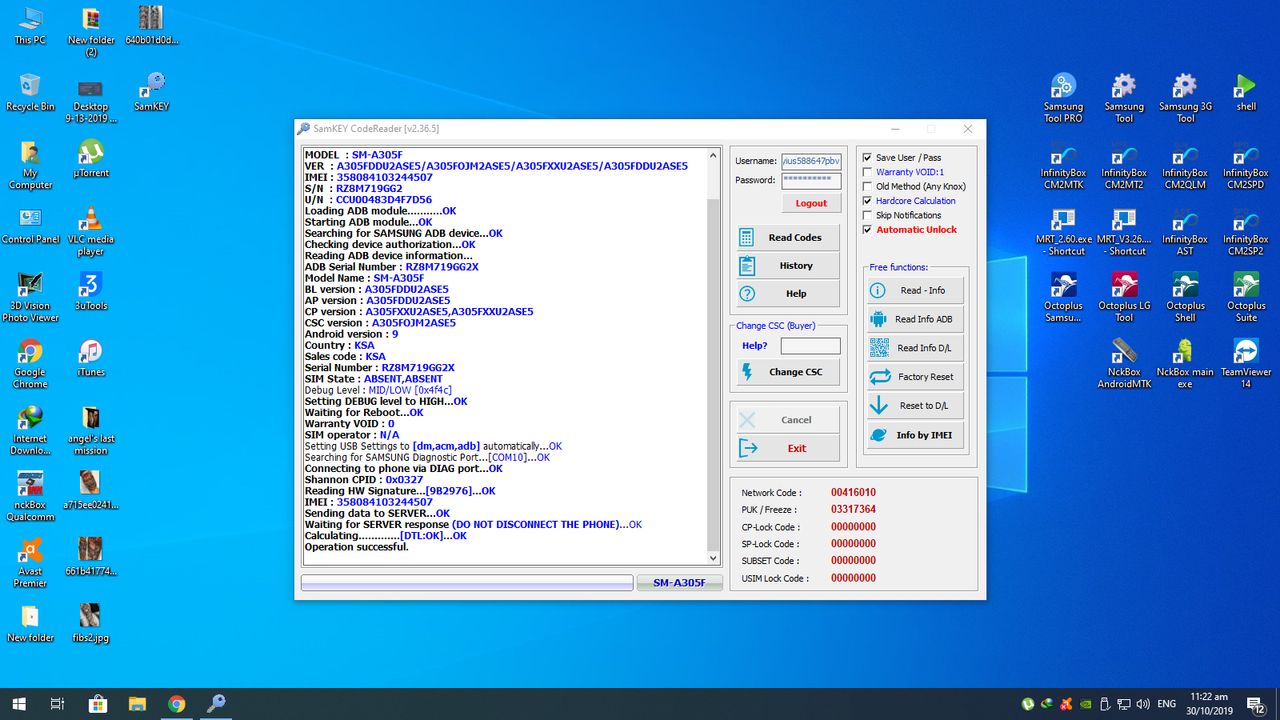Open the Recycle Bin icon
The height and width of the screenshot is (720, 1280).
(x=30, y=92)
